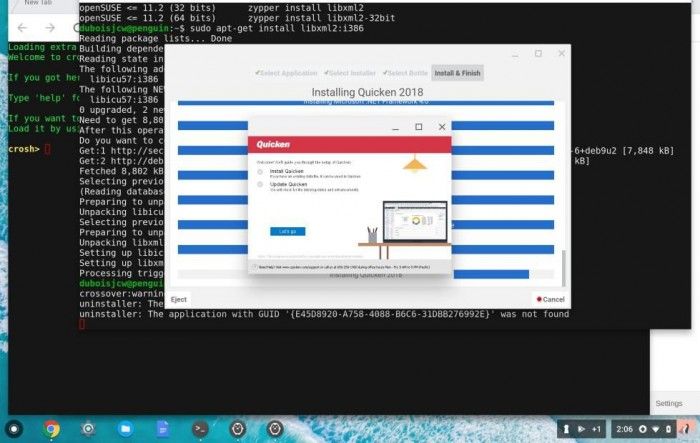
Task: Select the Install Quicken radio option
Action: coord(261,172)
